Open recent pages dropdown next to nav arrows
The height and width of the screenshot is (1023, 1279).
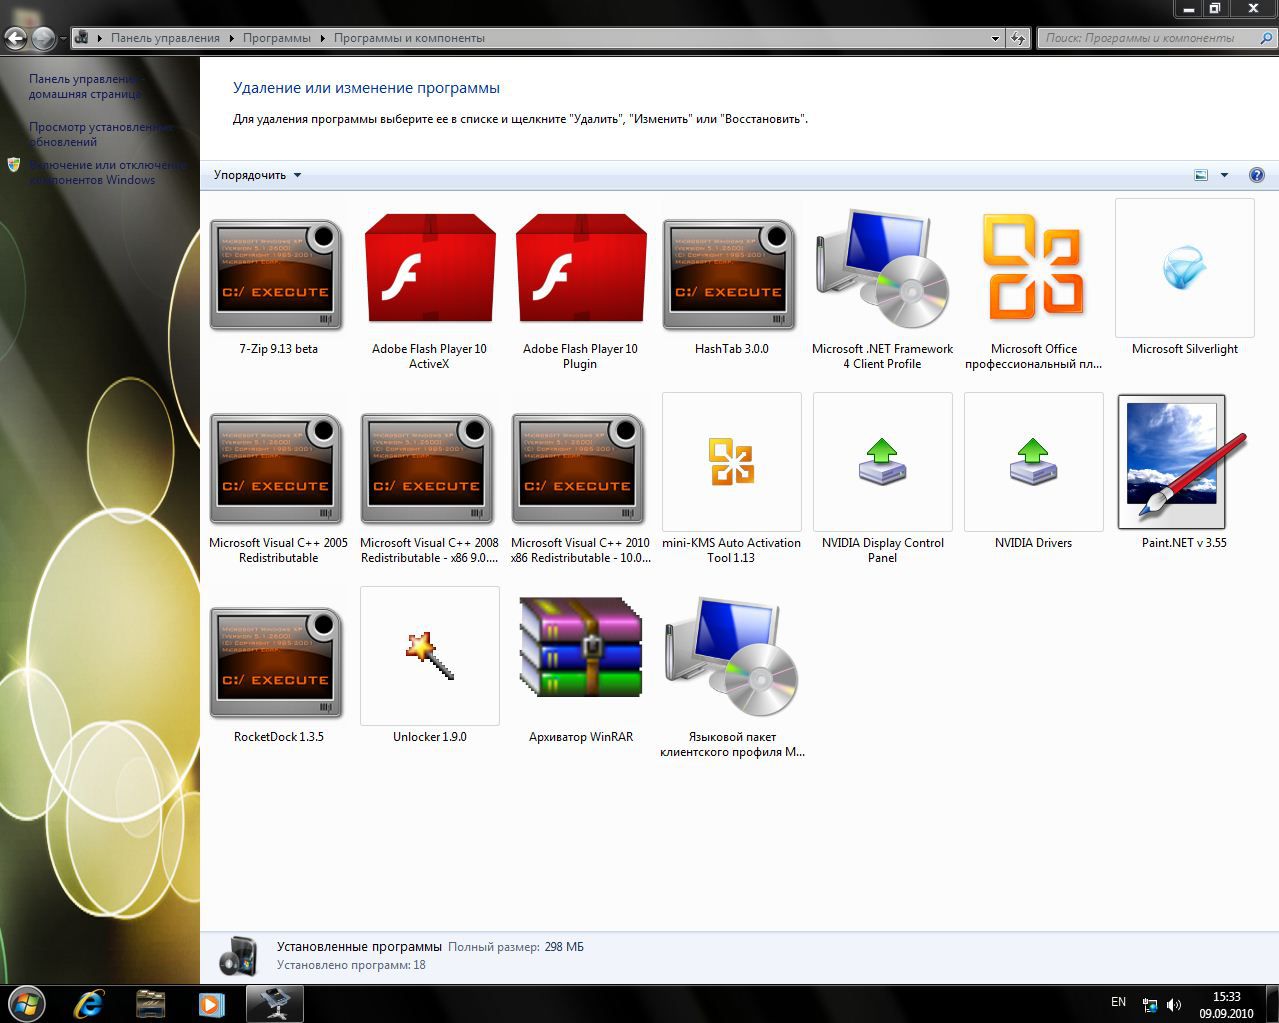(x=63, y=39)
